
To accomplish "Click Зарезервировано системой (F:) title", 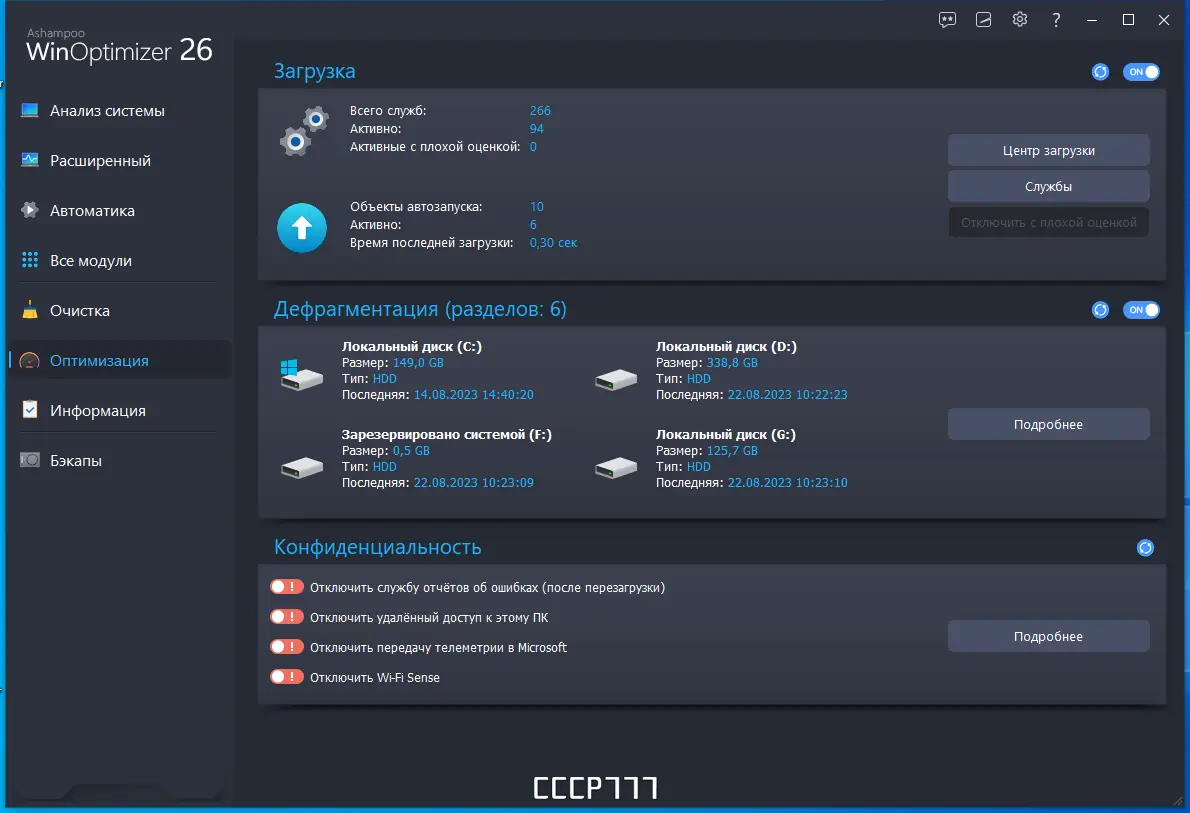I will pyautogui.click(x=446, y=435).
